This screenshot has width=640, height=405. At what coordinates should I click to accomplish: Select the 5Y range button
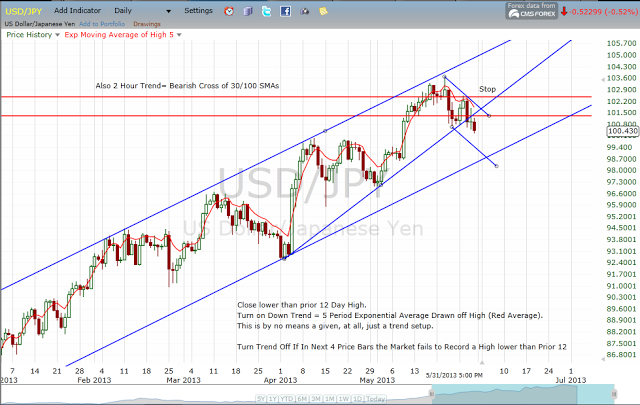[x=261, y=399]
